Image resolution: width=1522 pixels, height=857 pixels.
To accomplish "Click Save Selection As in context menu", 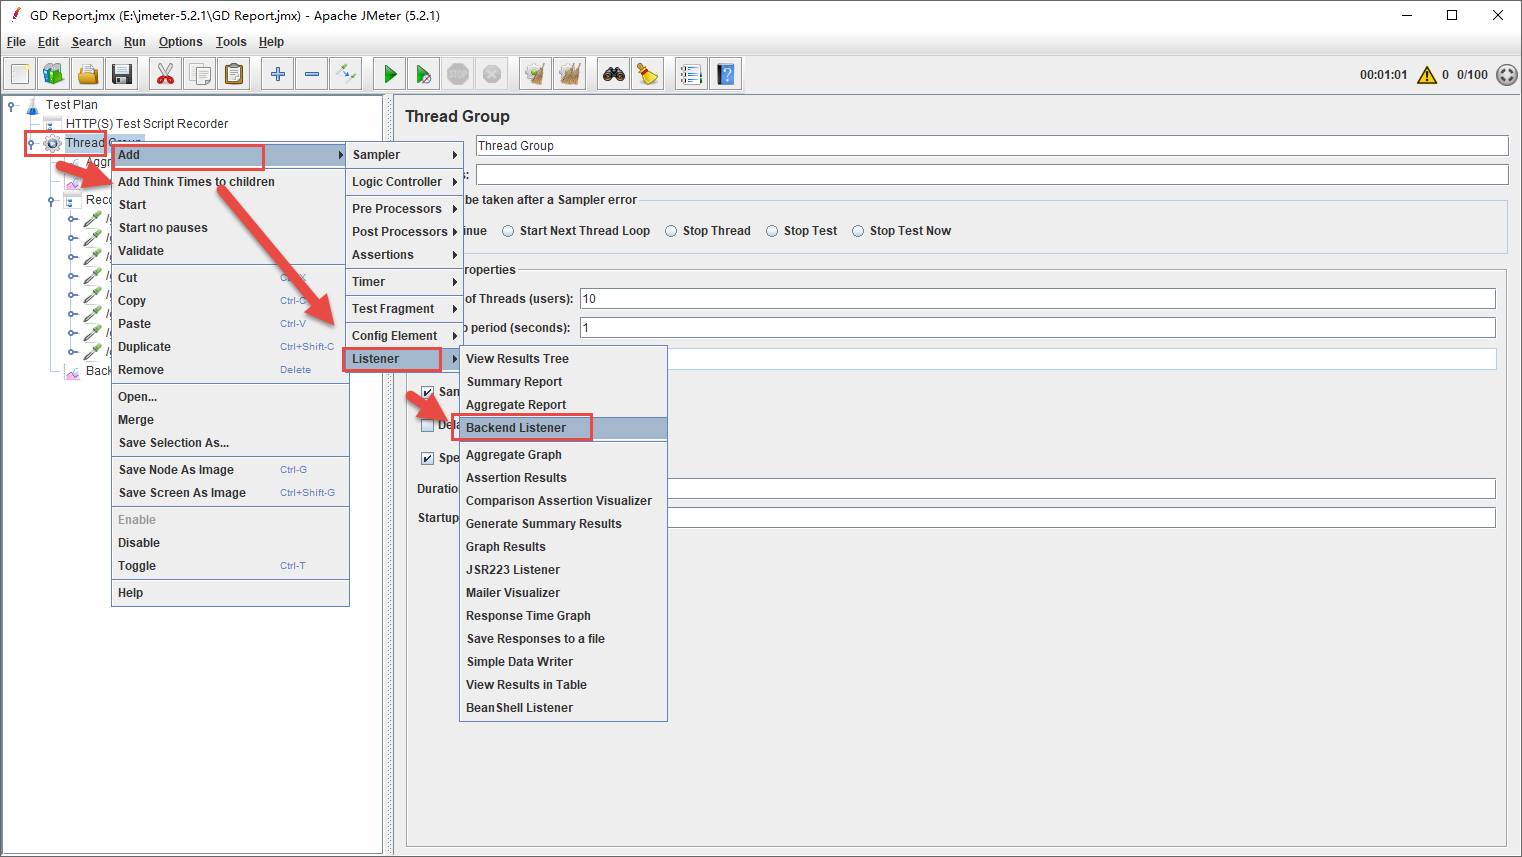I will (174, 443).
